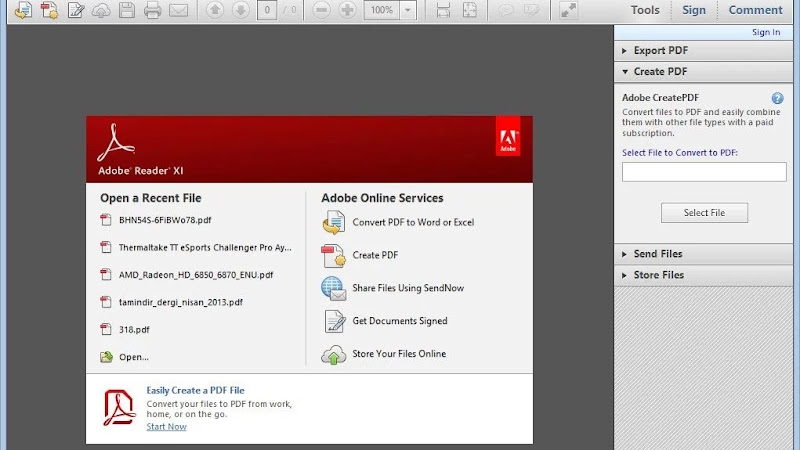The image size is (800, 450).
Task: Click the fit one full page icon
Action: coord(469,10)
